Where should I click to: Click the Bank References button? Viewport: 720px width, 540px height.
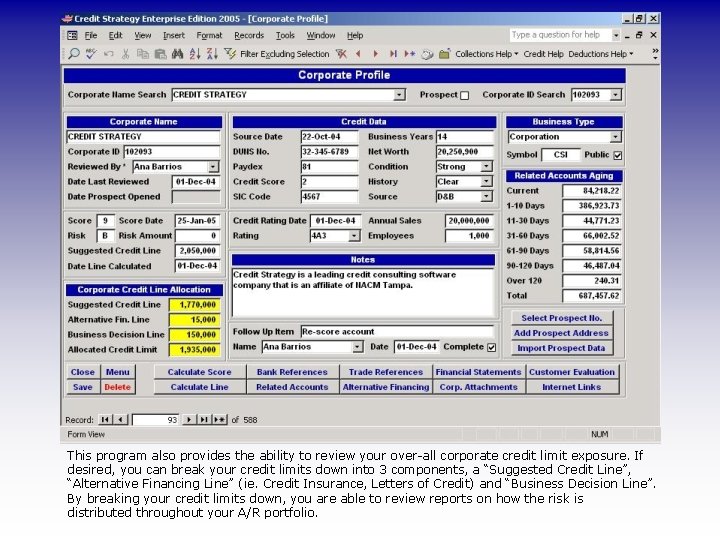point(292,372)
